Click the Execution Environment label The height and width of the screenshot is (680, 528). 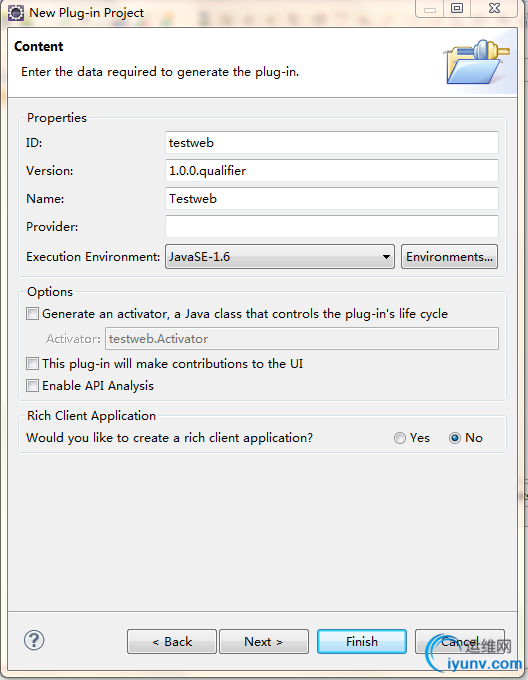(93, 257)
